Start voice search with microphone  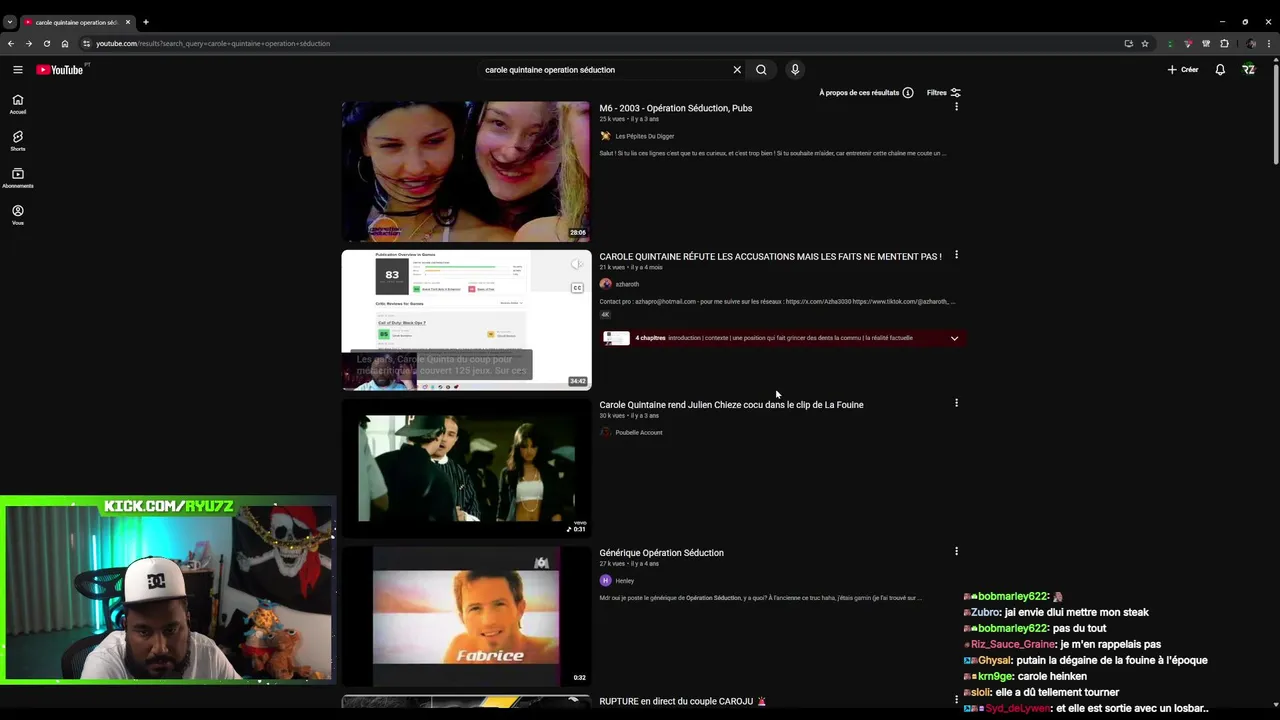tap(795, 70)
